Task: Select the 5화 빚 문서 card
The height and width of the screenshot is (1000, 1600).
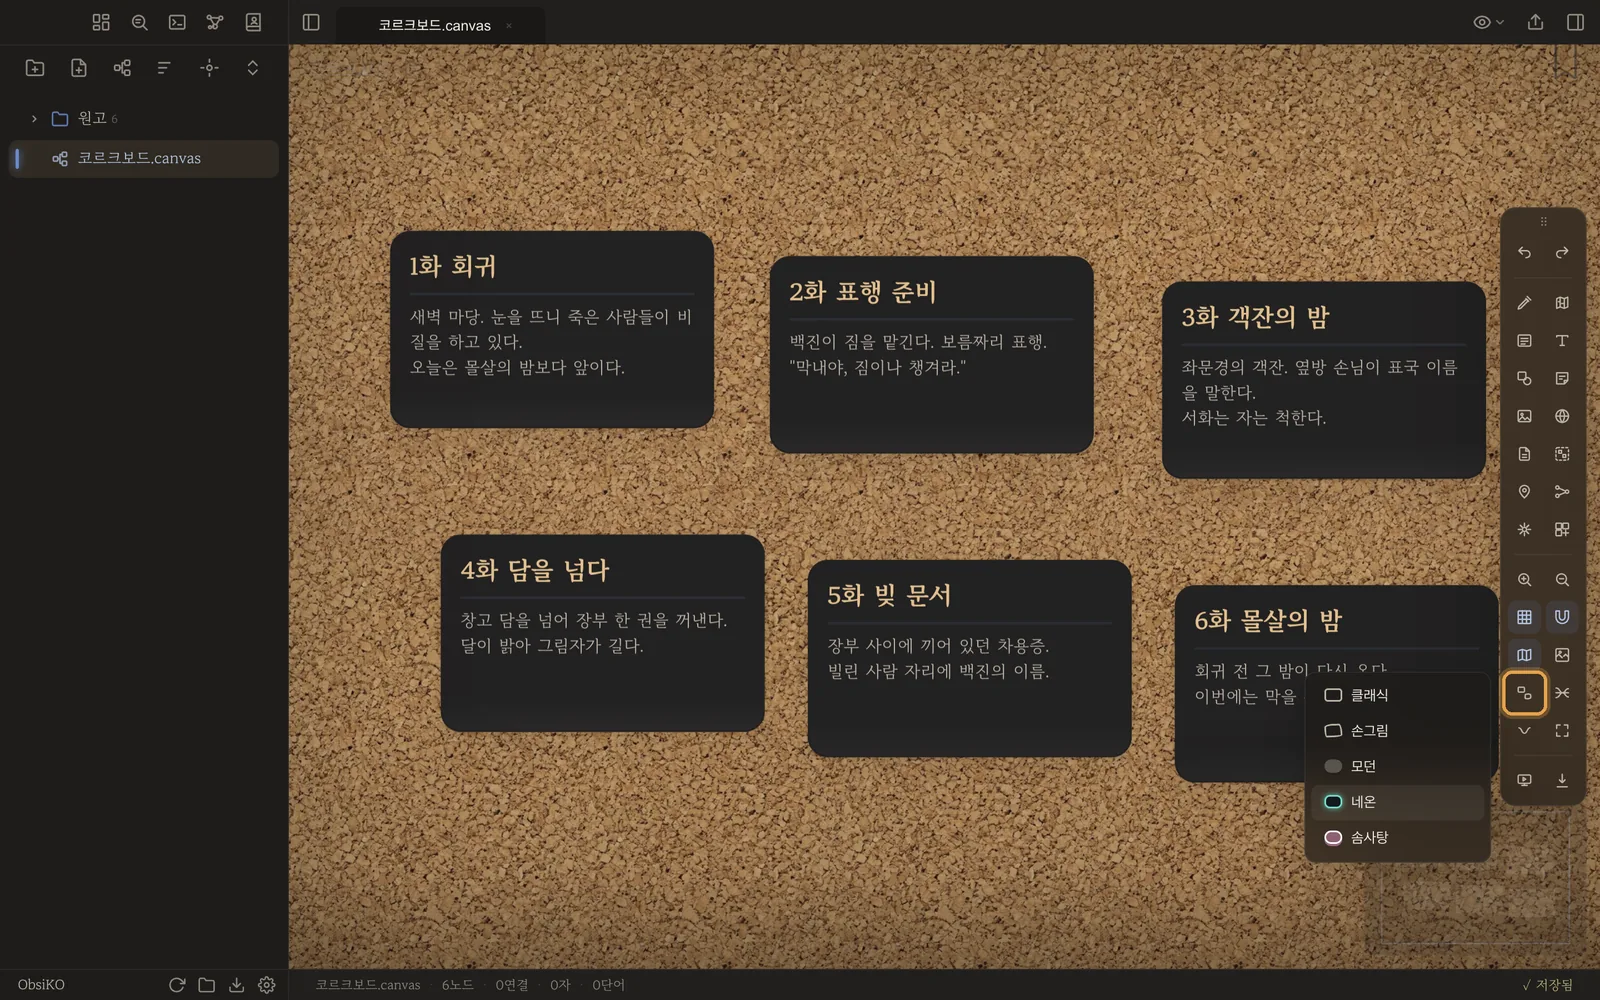Action: pyautogui.click(x=969, y=658)
